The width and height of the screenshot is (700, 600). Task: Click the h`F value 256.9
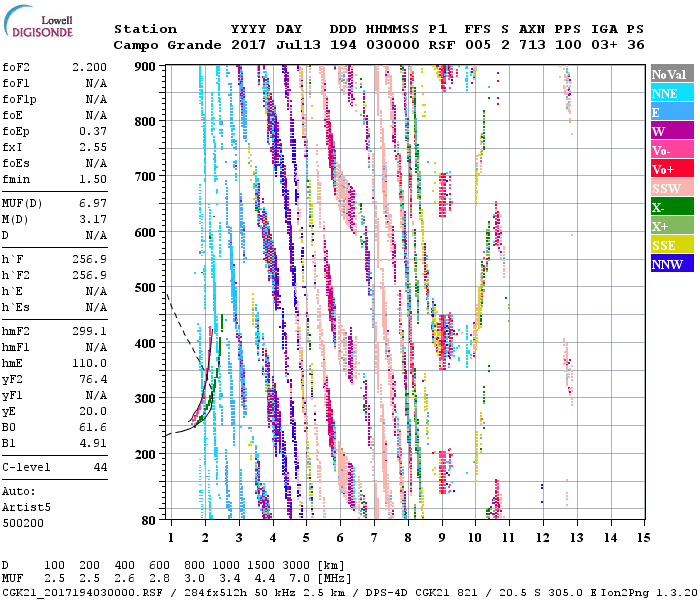89,259
